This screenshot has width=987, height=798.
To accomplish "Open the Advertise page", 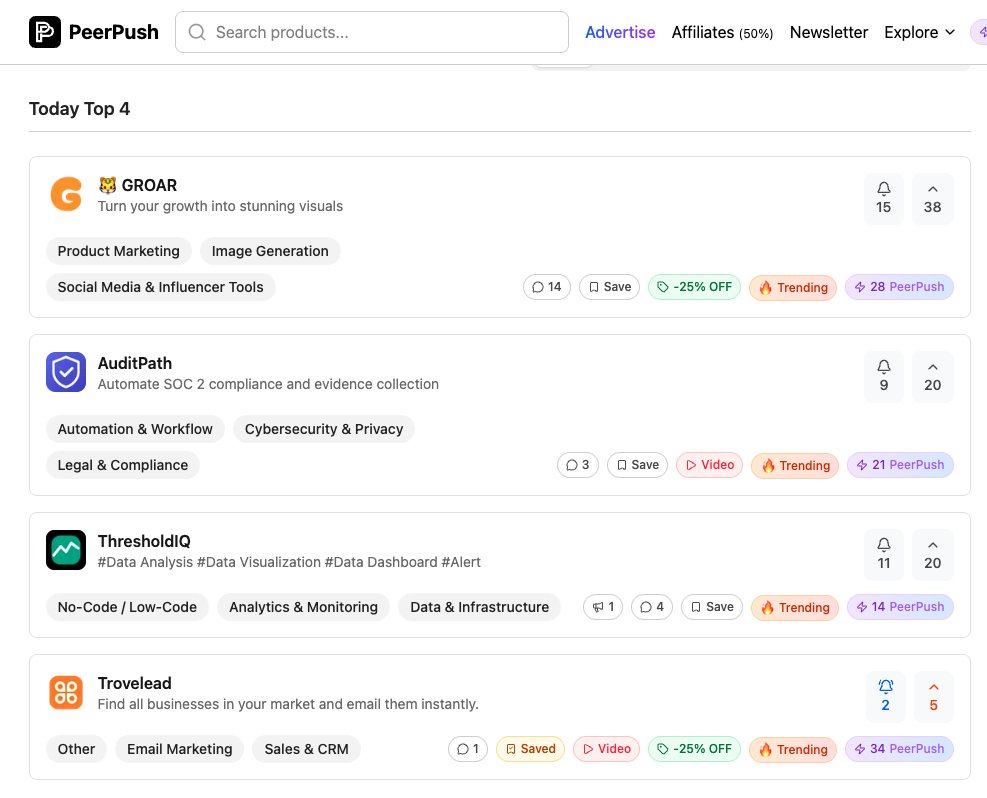I will coord(620,32).
